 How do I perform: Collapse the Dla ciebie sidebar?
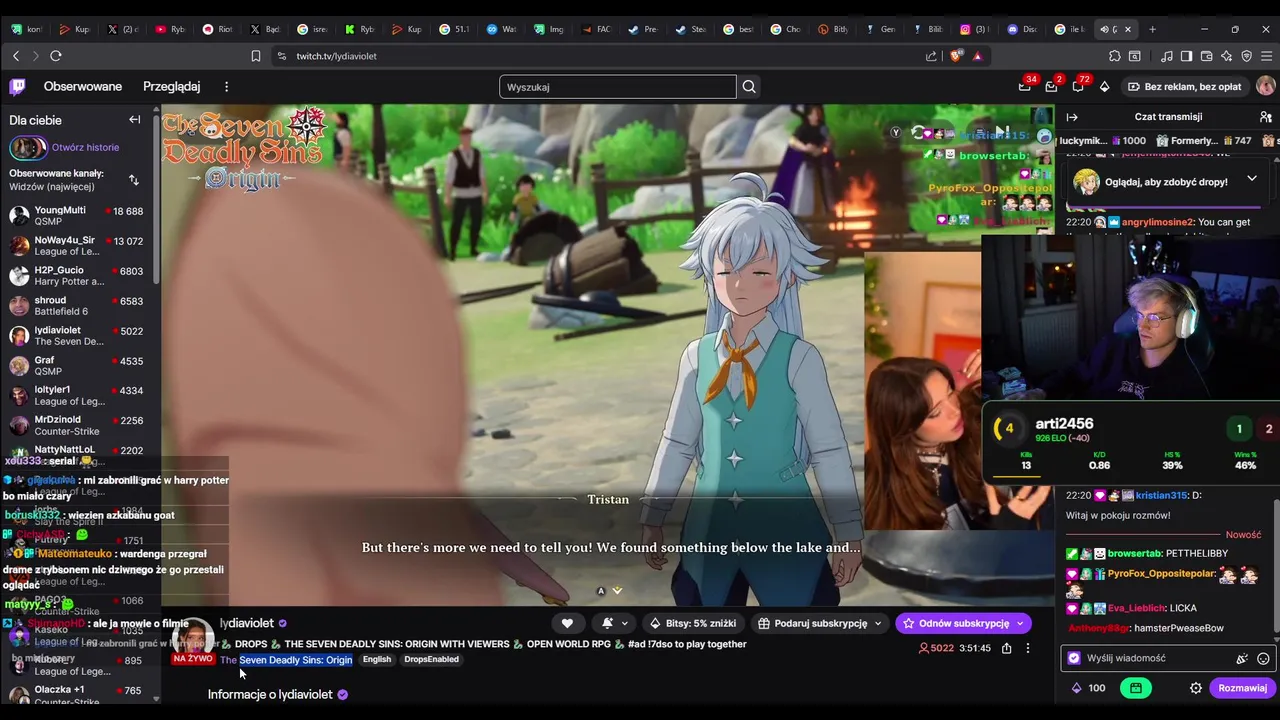134,120
